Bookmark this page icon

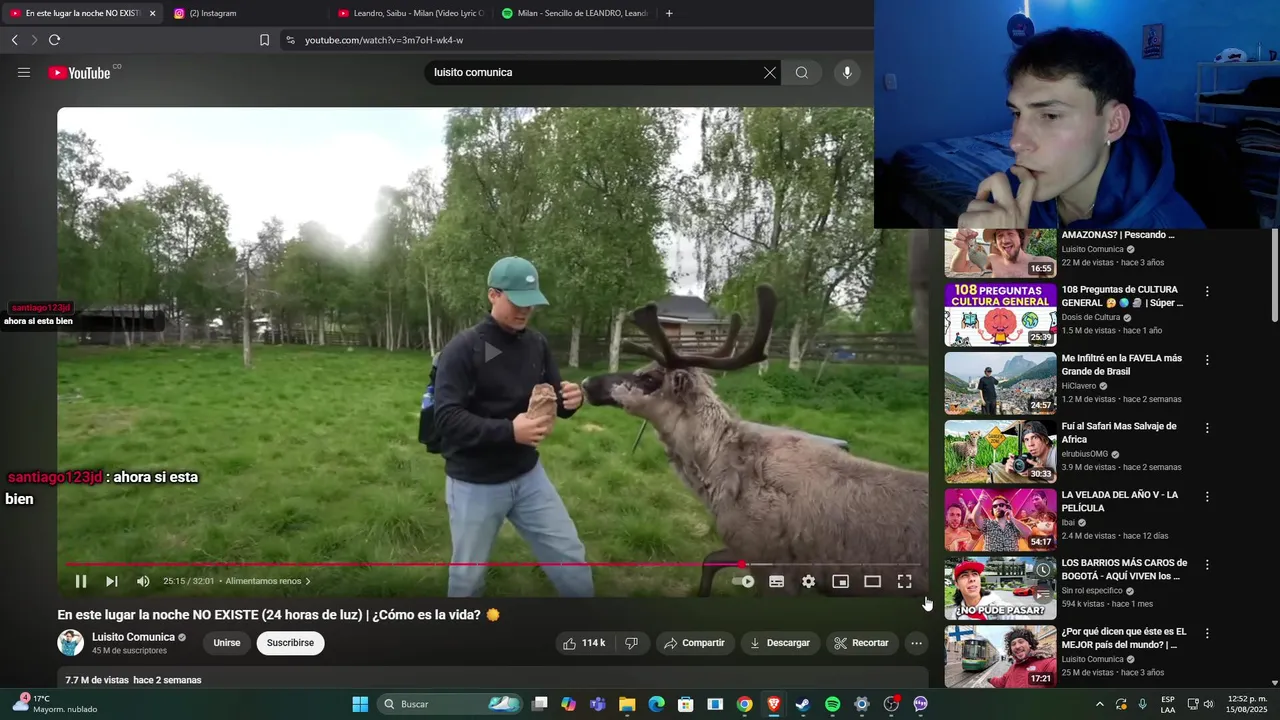point(264,40)
